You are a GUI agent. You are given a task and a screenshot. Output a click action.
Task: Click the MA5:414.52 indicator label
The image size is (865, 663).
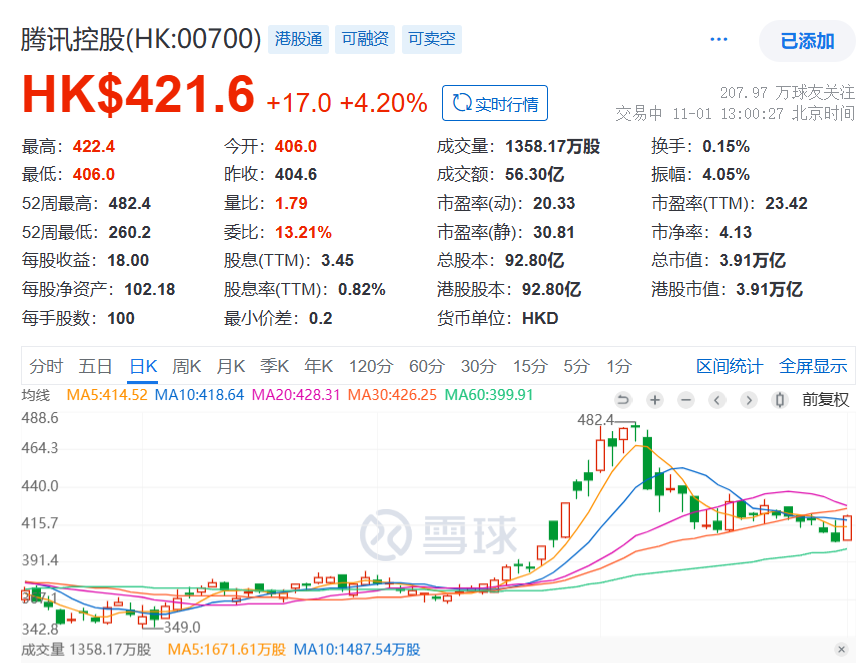click(x=107, y=395)
